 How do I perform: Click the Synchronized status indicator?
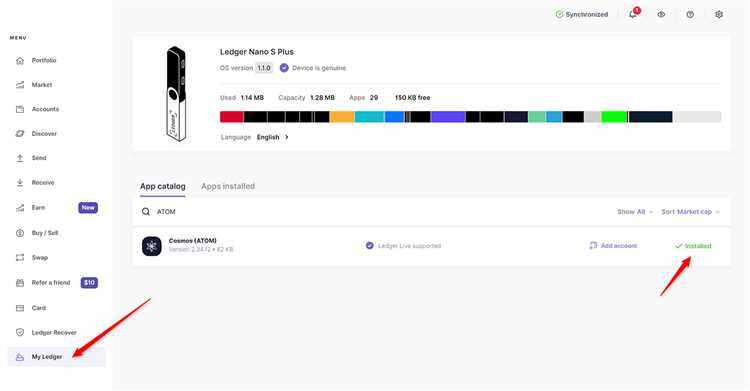582,14
